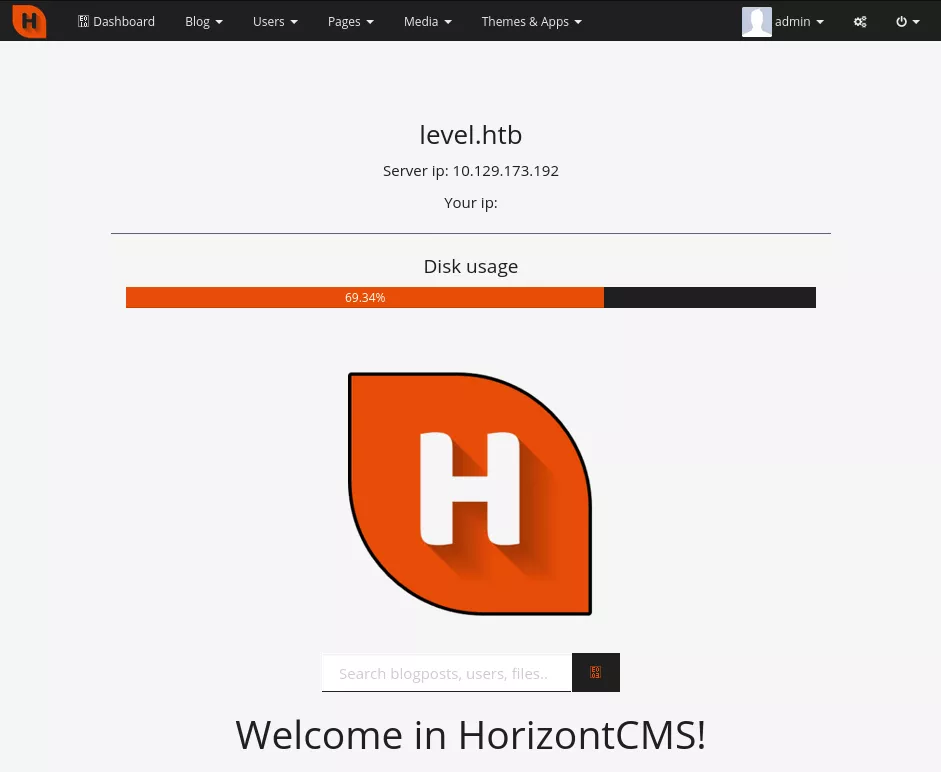Expand the Blog dropdown menu
Image resolution: width=941 pixels, height=772 pixels.
pyautogui.click(x=203, y=21)
